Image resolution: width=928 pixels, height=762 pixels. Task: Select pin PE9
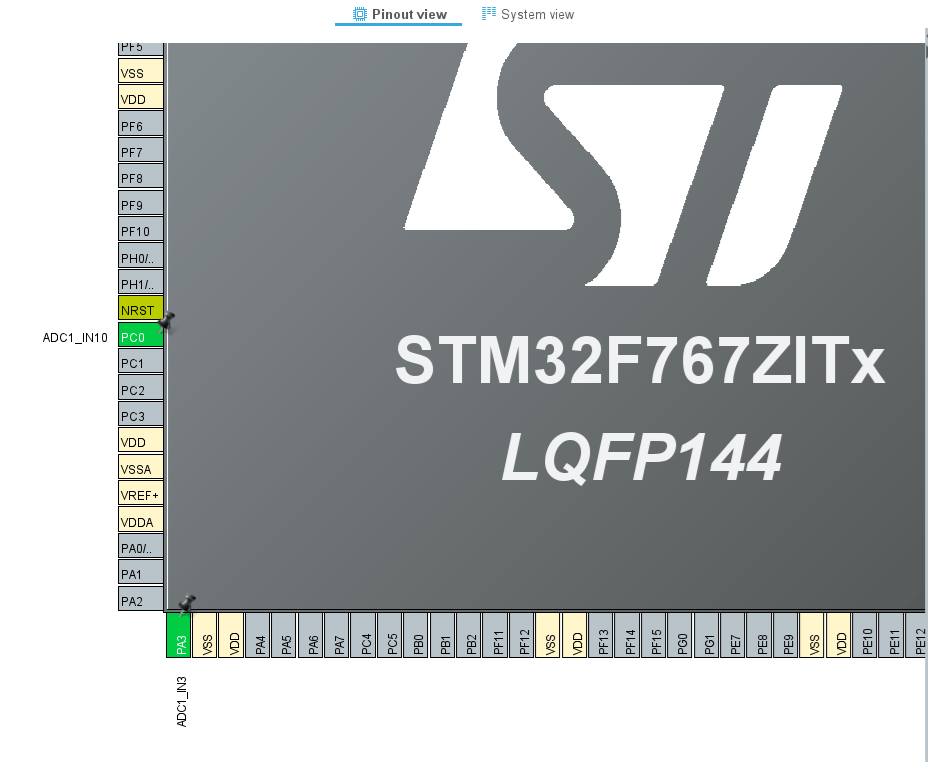(x=785, y=635)
